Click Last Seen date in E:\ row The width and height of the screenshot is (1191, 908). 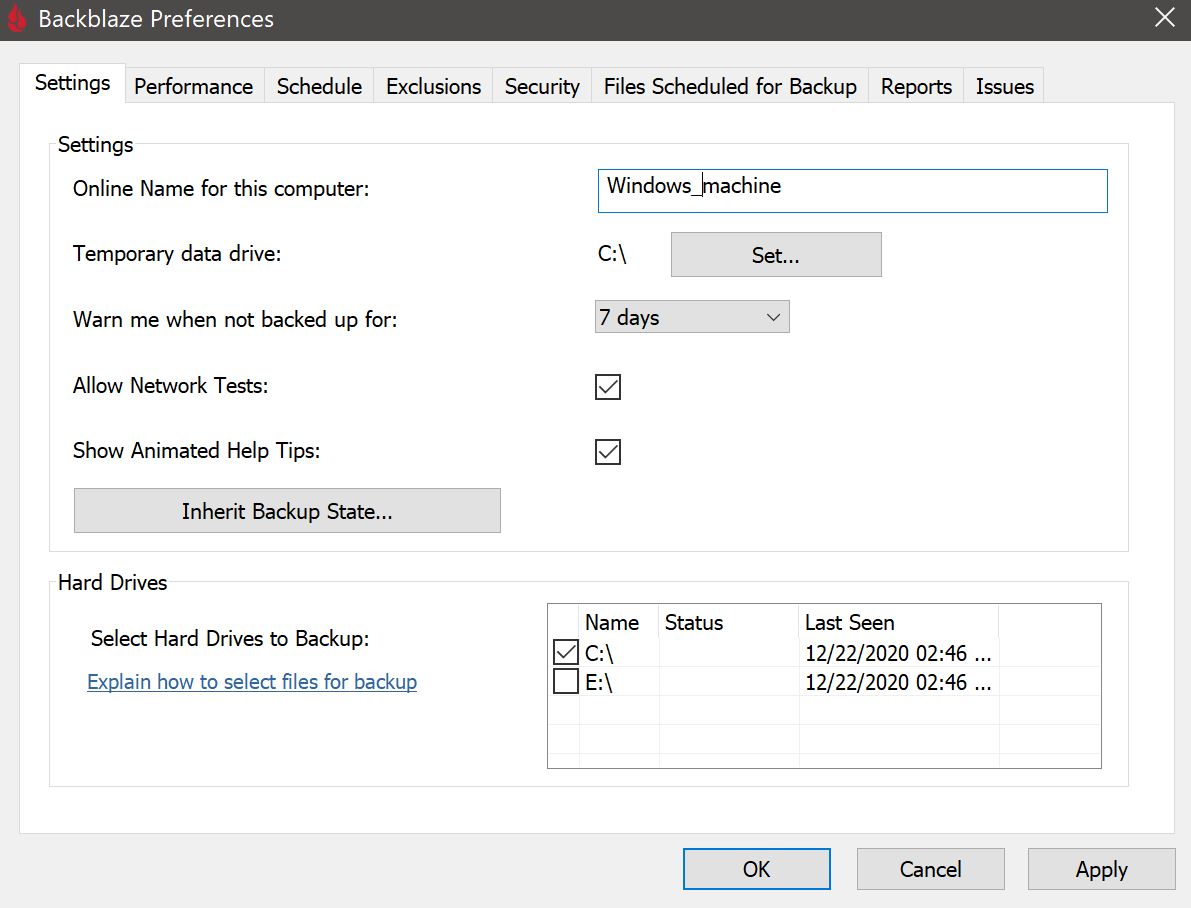click(898, 682)
